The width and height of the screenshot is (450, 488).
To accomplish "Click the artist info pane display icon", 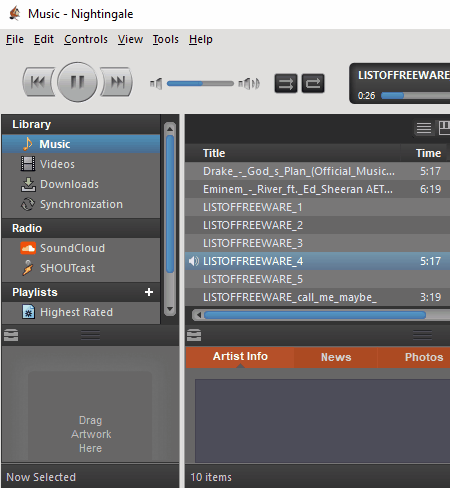I will click(194, 335).
